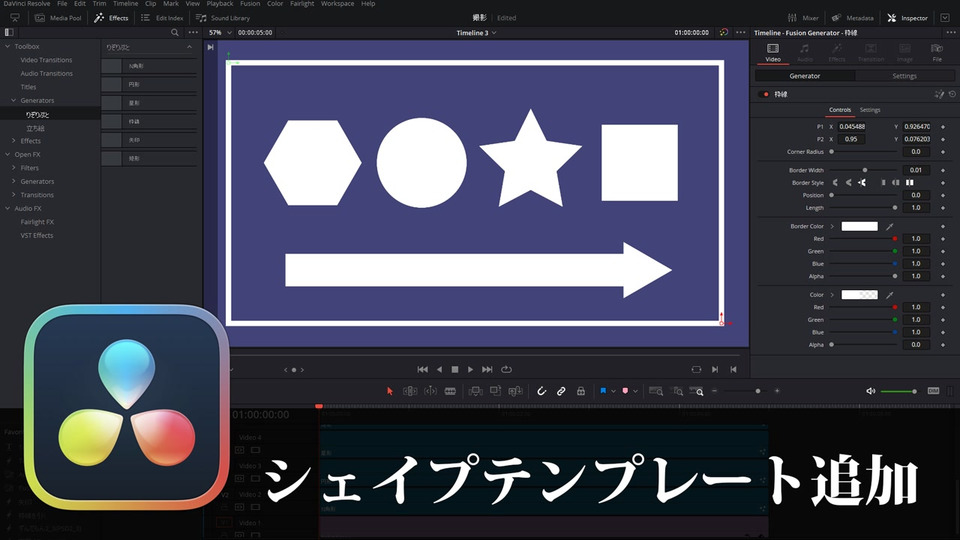This screenshot has width=960, height=540.
Task: Toggle timeline Snapping magnet
Action: coord(541,391)
